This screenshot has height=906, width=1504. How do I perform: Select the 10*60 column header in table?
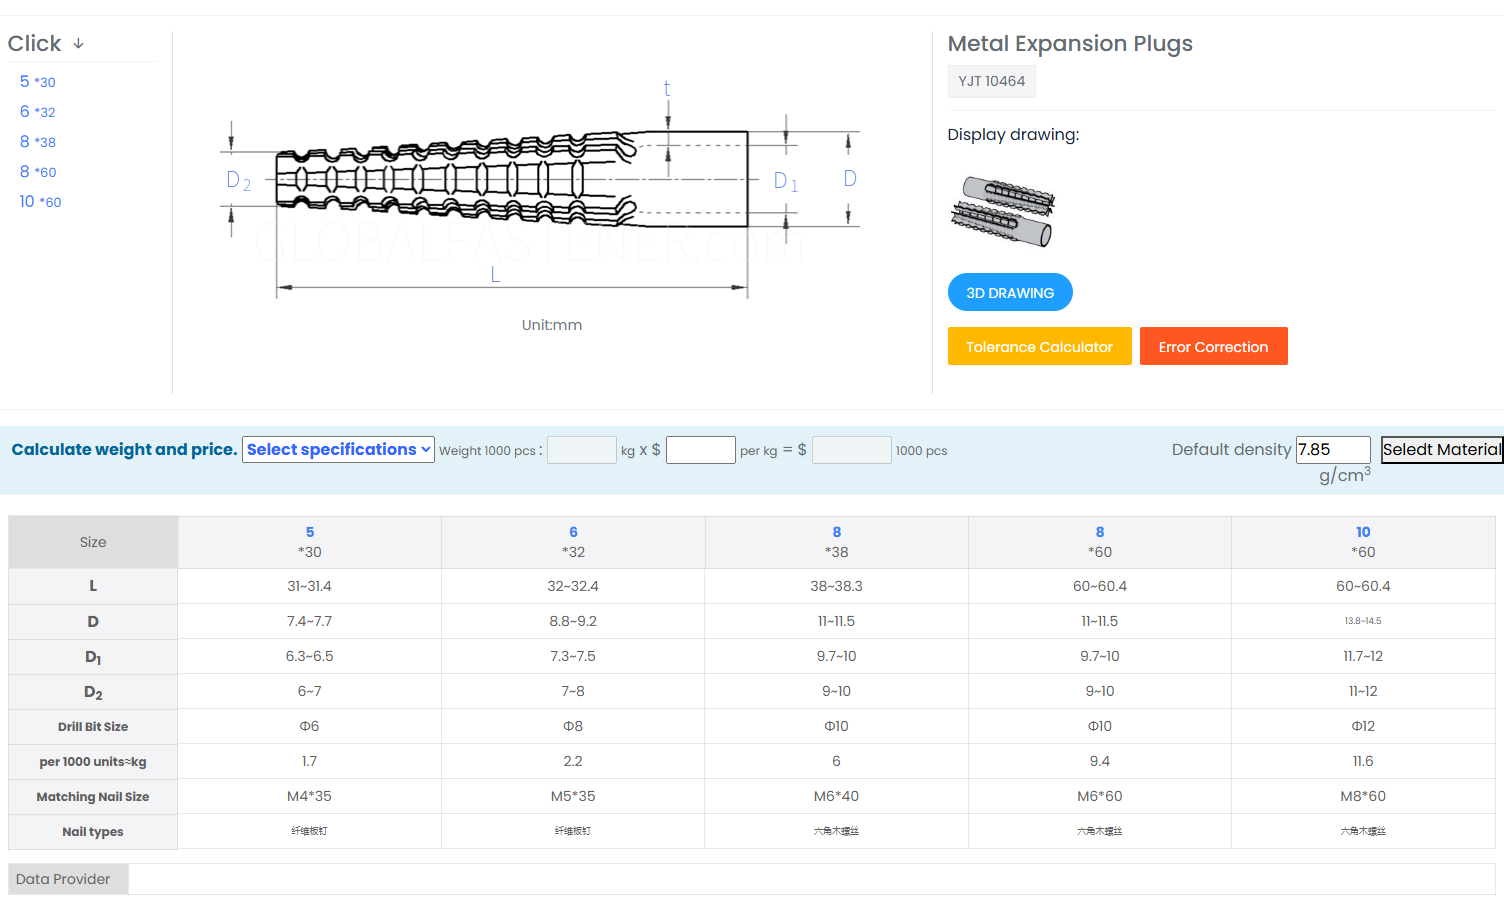pos(1363,542)
